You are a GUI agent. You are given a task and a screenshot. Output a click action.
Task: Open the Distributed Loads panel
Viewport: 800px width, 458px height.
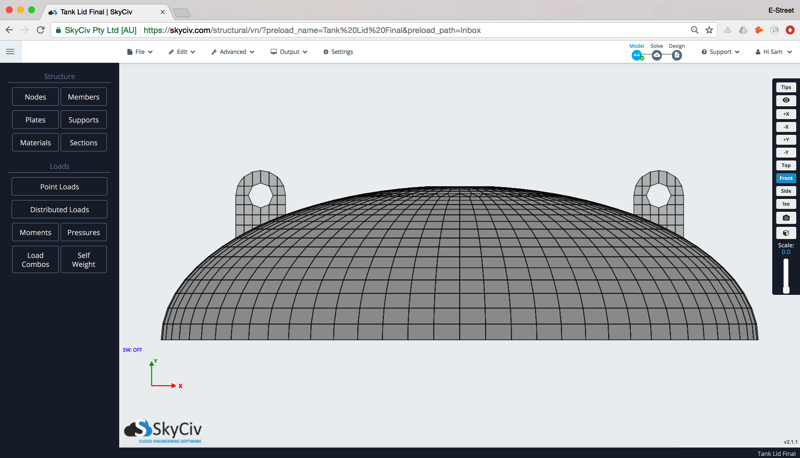coord(59,210)
